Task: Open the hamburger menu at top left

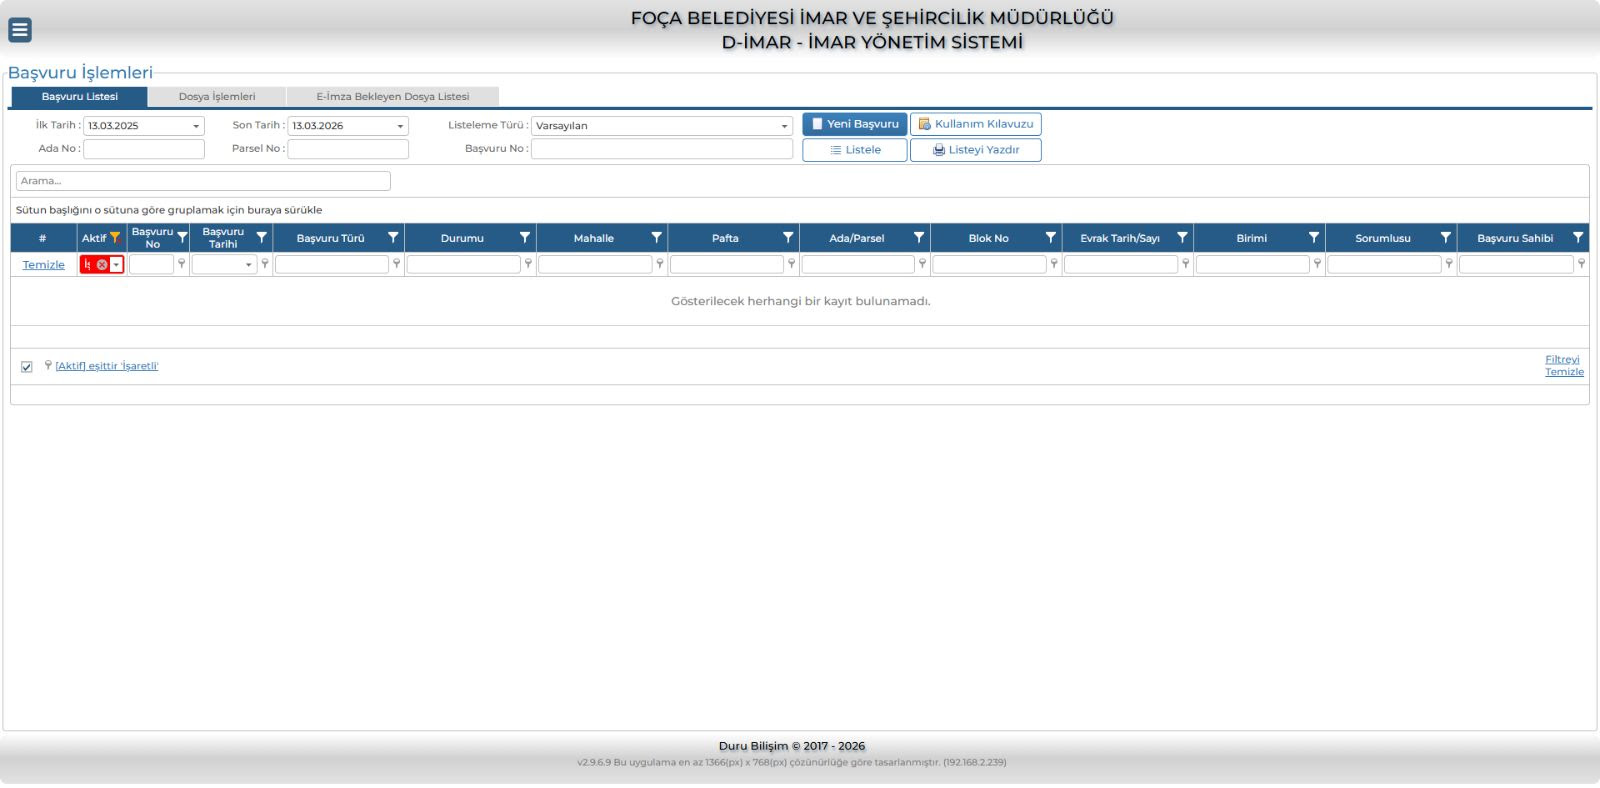Action: [20, 30]
